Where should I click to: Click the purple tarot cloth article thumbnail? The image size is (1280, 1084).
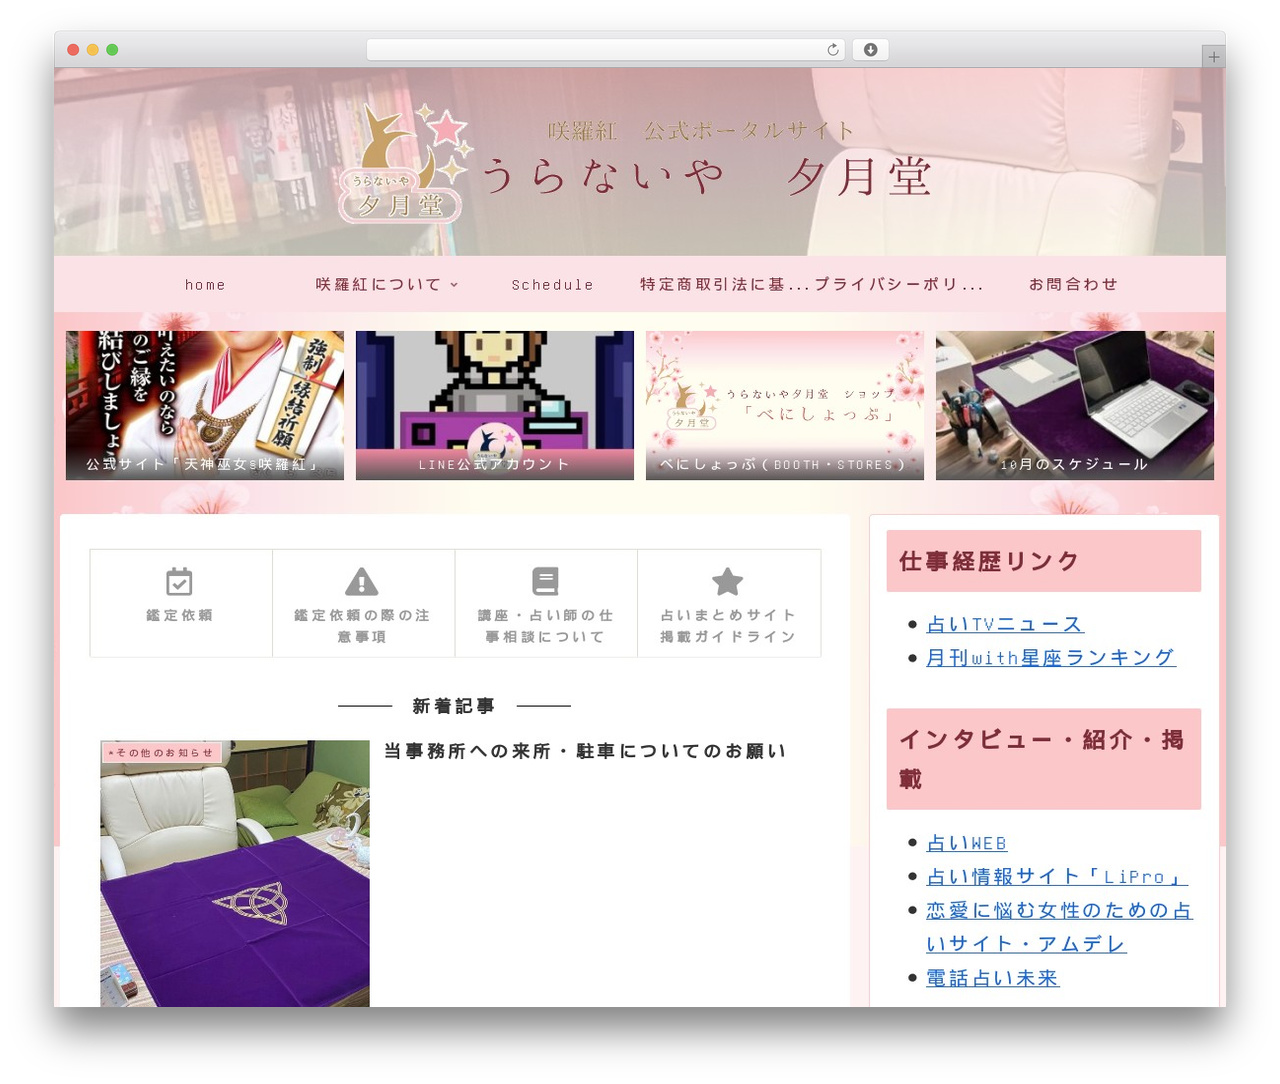[x=235, y=873]
